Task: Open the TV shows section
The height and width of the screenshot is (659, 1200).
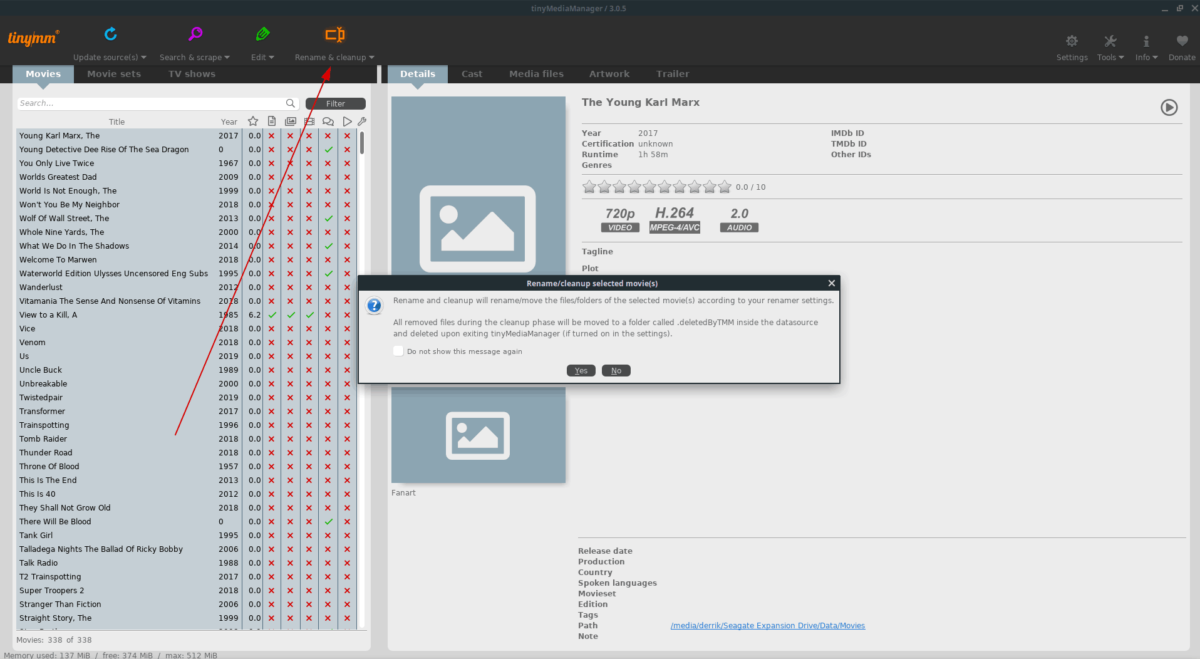Action: click(x=191, y=73)
